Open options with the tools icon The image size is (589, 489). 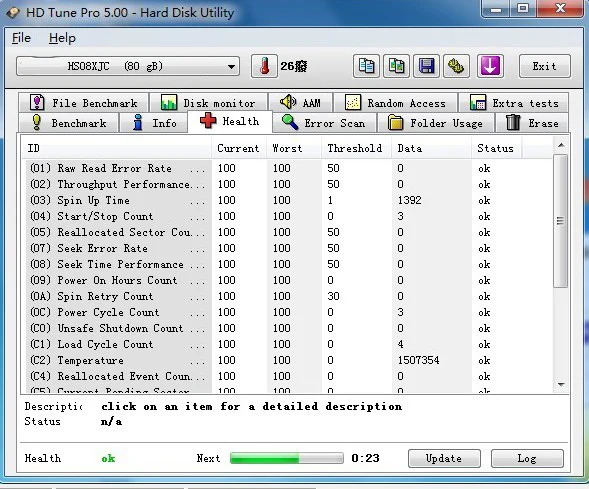456,66
